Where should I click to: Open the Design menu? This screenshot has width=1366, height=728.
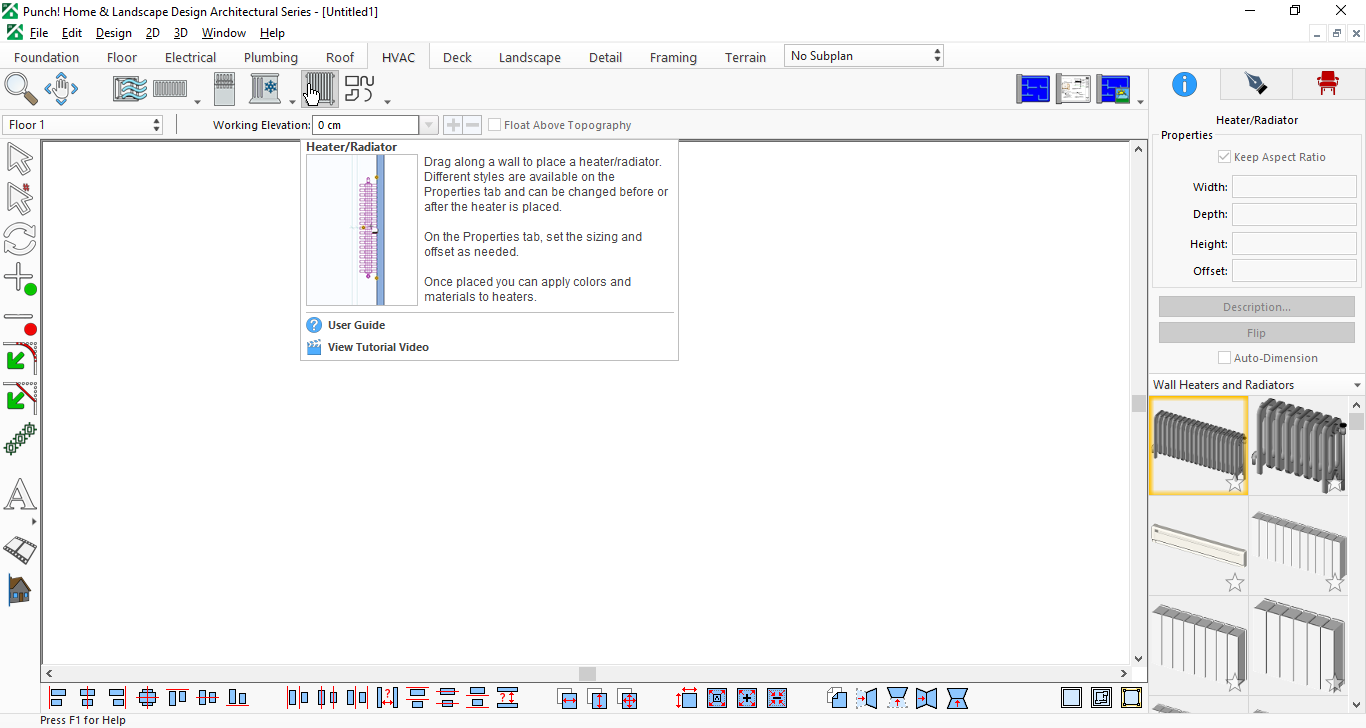pyautogui.click(x=114, y=33)
